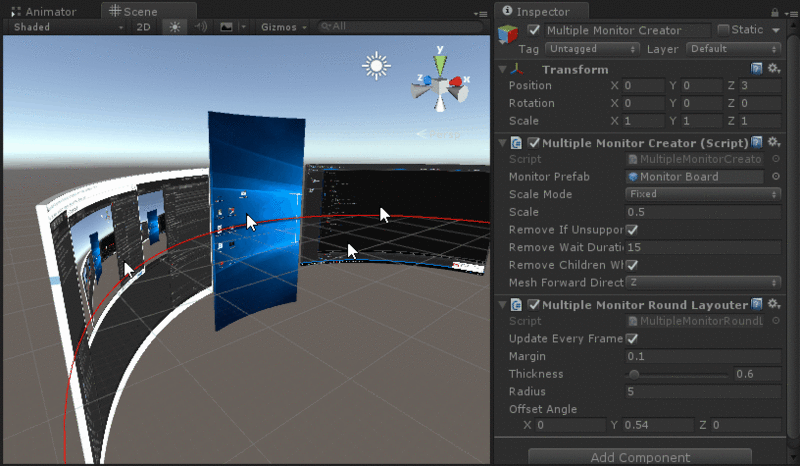Toggle Update Every Frame checkbox
The height and width of the screenshot is (466, 800).
point(632,338)
